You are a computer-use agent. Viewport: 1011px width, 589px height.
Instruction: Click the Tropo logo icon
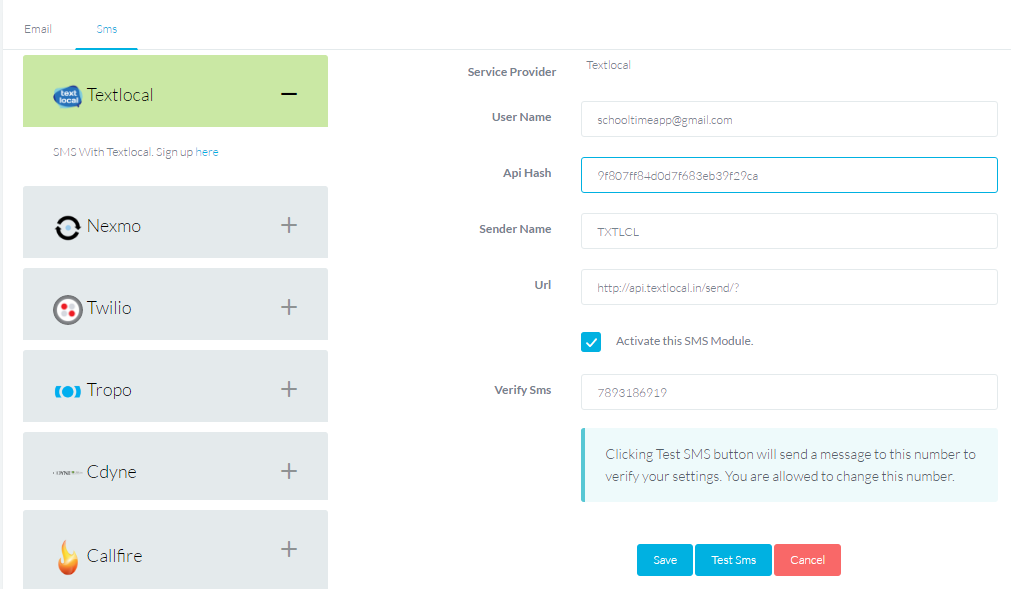click(68, 391)
